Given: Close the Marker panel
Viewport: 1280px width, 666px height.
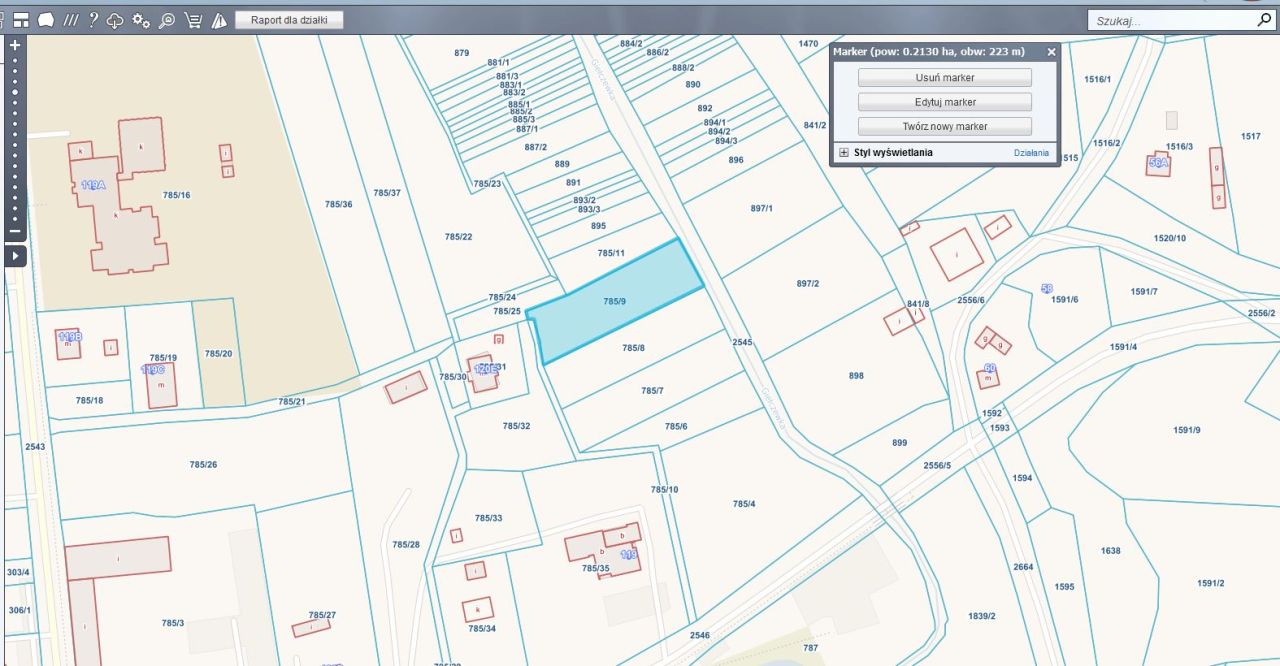Looking at the screenshot, I should tap(1051, 51).
